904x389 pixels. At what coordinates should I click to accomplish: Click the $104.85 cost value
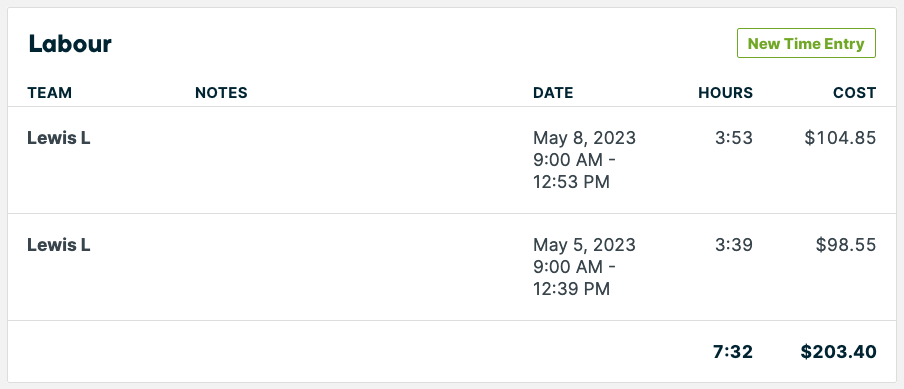click(x=841, y=138)
